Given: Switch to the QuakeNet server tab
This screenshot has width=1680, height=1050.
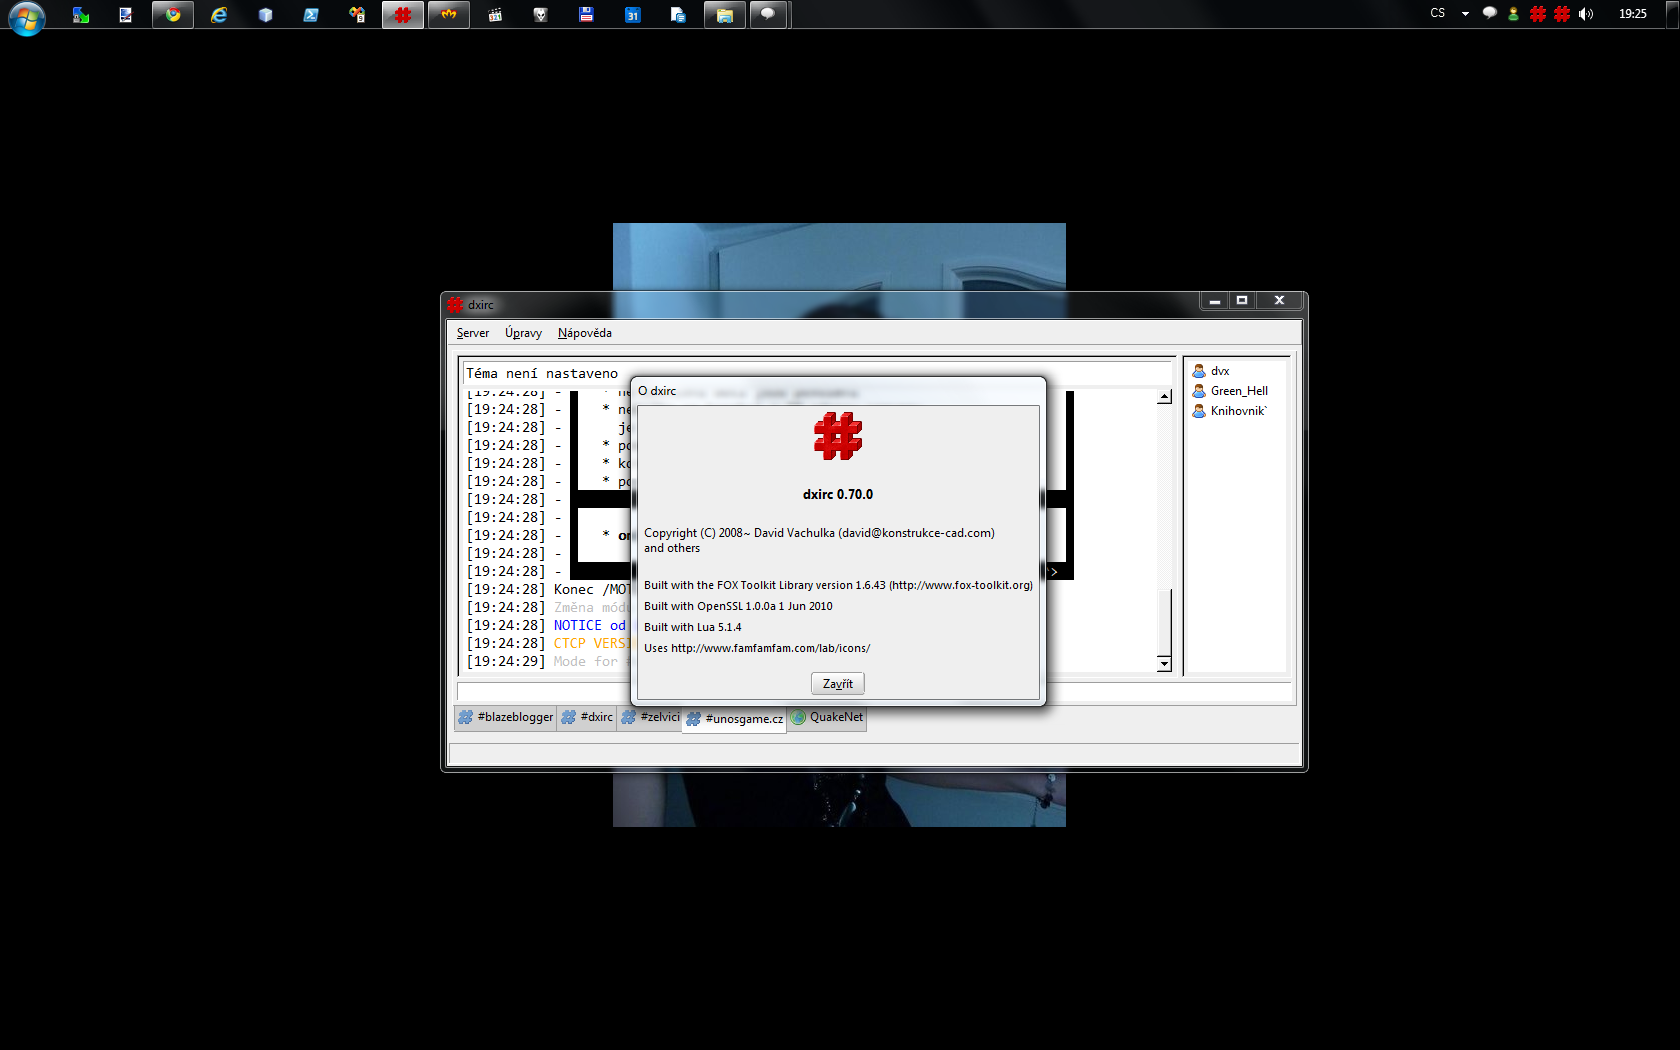Looking at the screenshot, I should 827,717.
